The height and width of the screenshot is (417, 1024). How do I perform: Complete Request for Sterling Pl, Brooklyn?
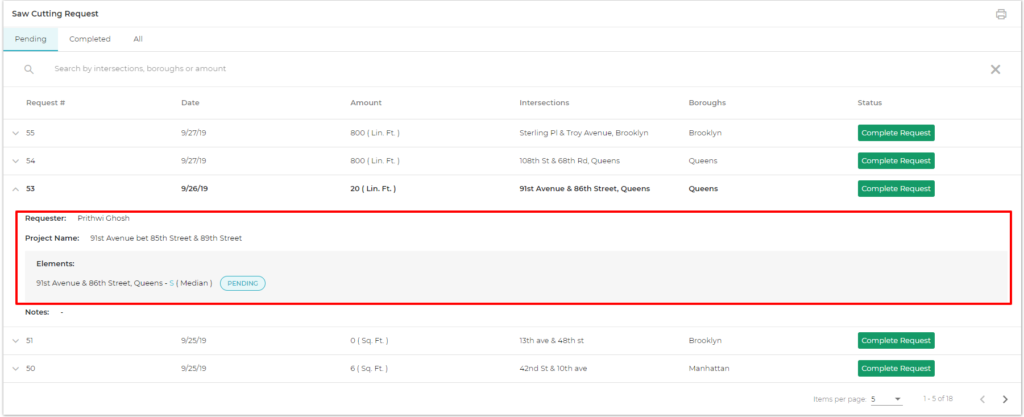pyautogui.click(x=895, y=133)
